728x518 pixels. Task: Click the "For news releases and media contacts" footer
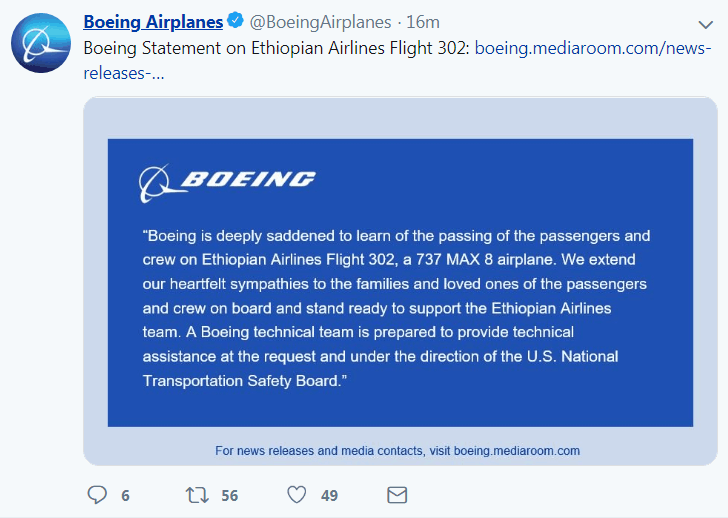point(398,451)
